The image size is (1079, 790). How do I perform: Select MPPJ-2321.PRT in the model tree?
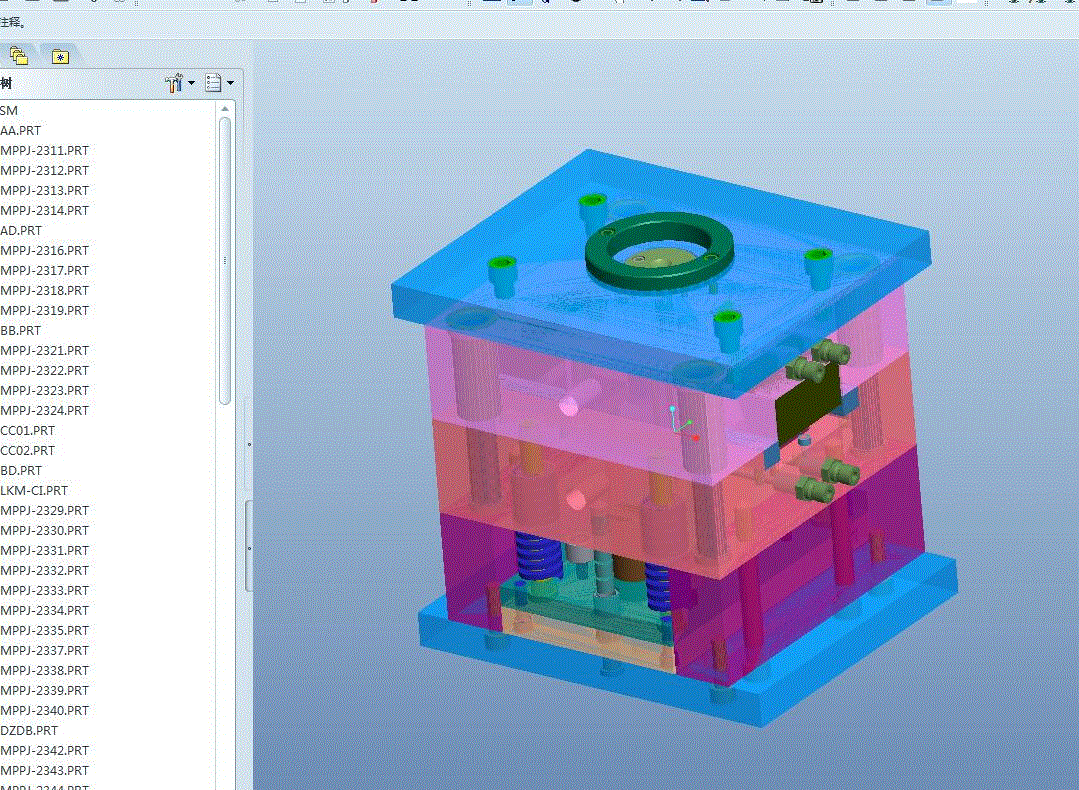(45, 350)
